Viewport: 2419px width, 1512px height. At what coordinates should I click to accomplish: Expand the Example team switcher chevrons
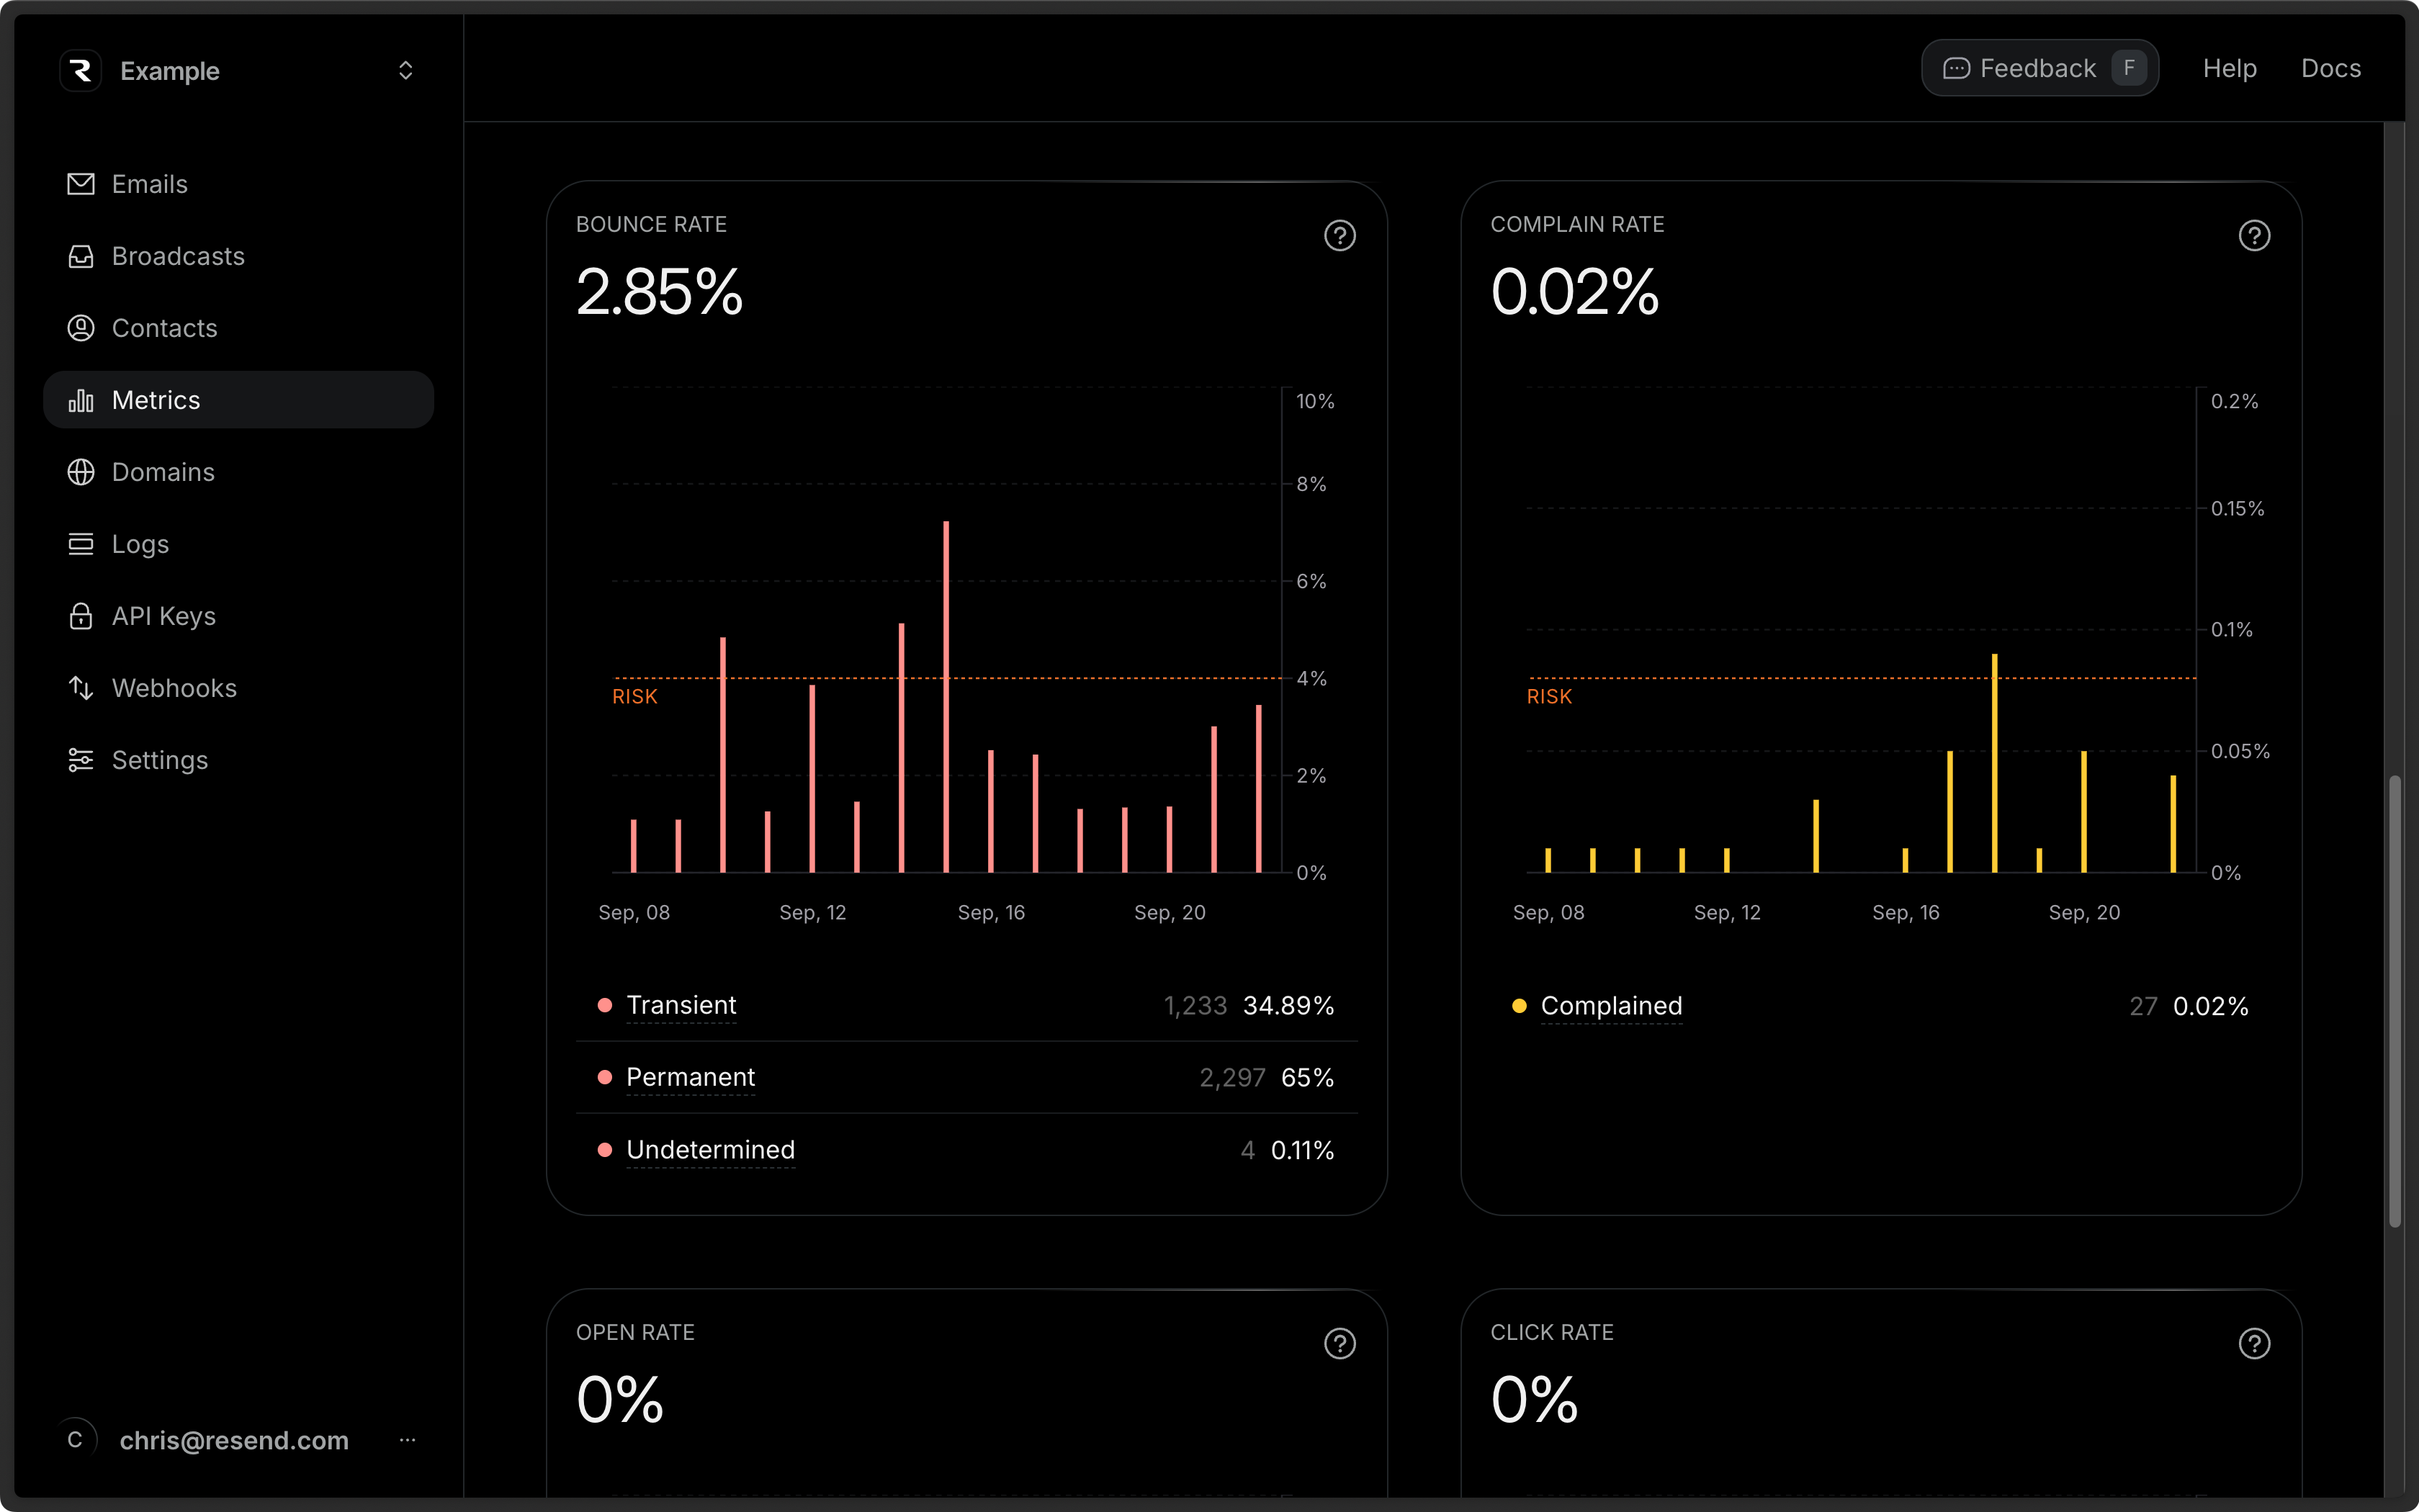405,70
